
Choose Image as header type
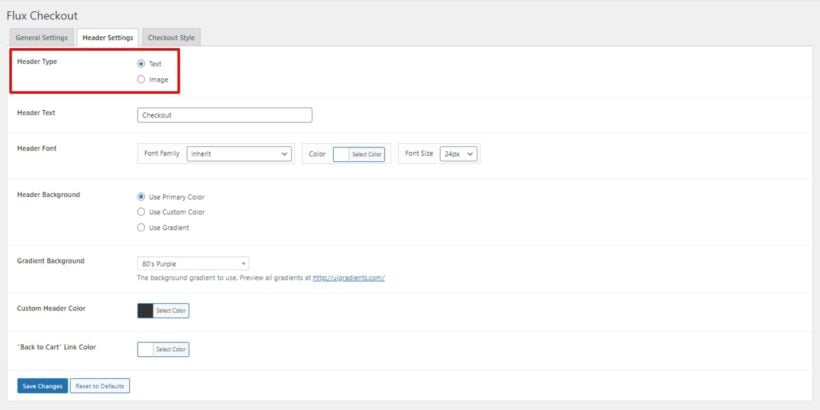[141, 79]
